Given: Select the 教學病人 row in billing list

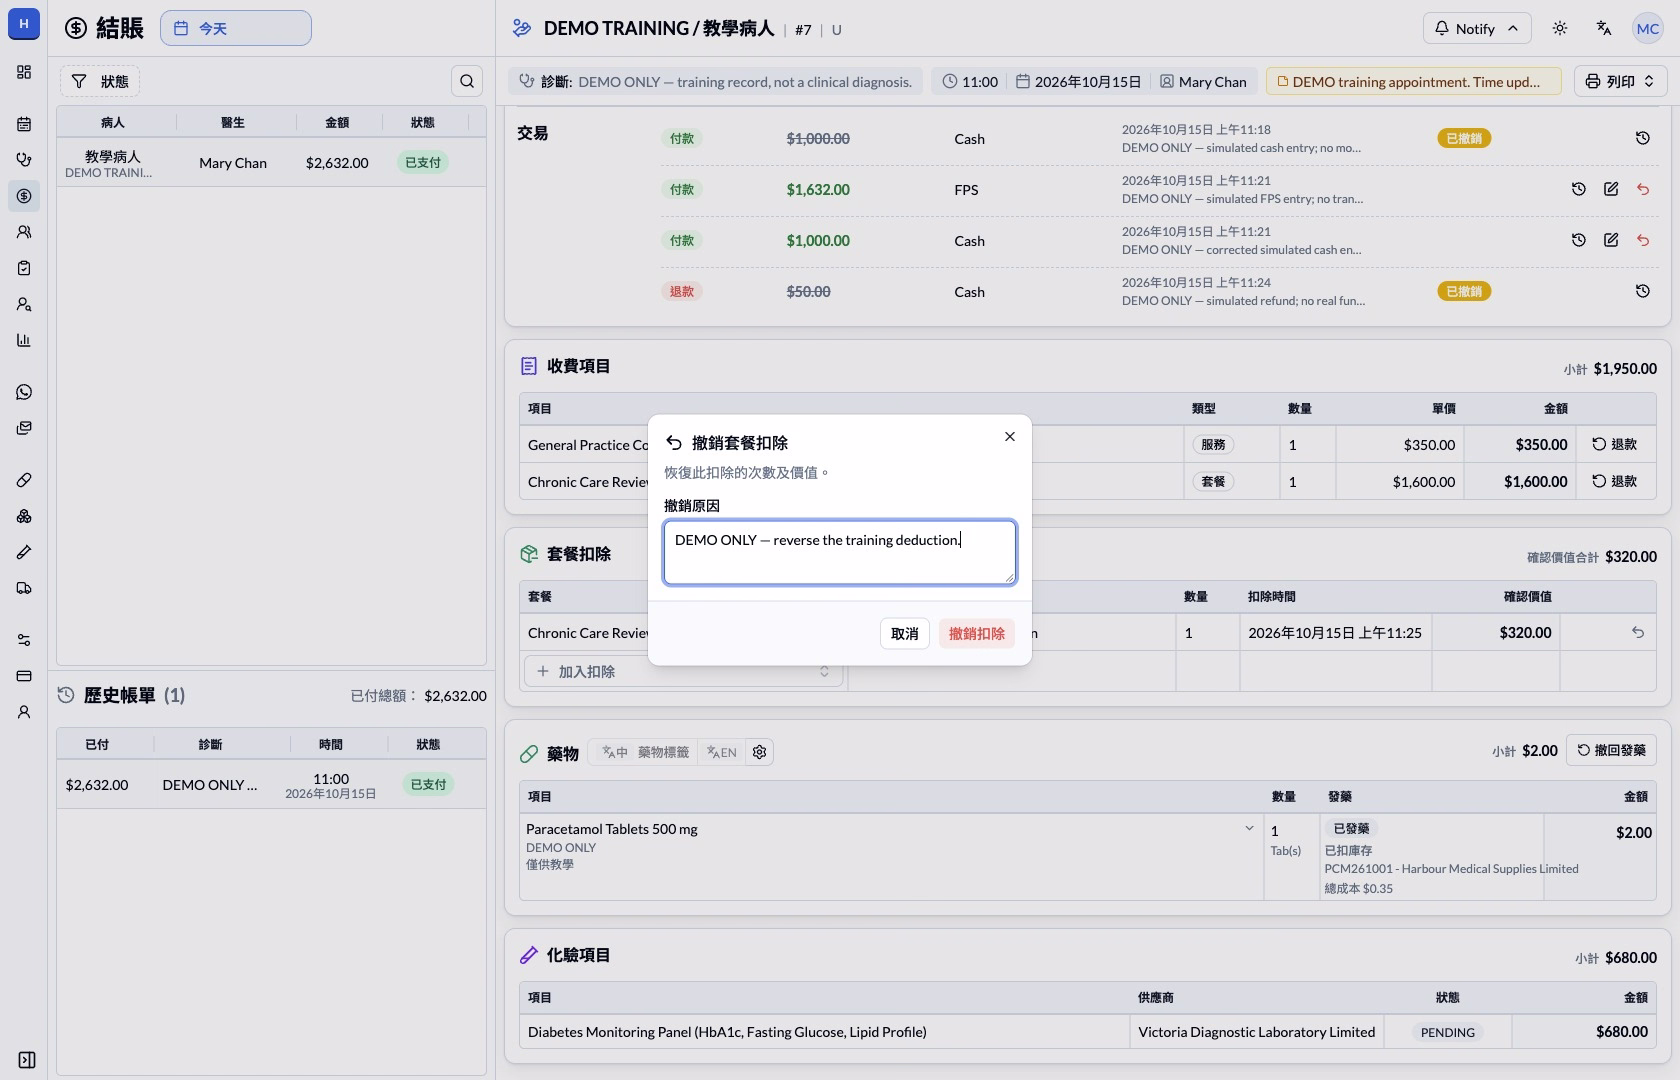Looking at the screenshot, I should pos(271,163).
